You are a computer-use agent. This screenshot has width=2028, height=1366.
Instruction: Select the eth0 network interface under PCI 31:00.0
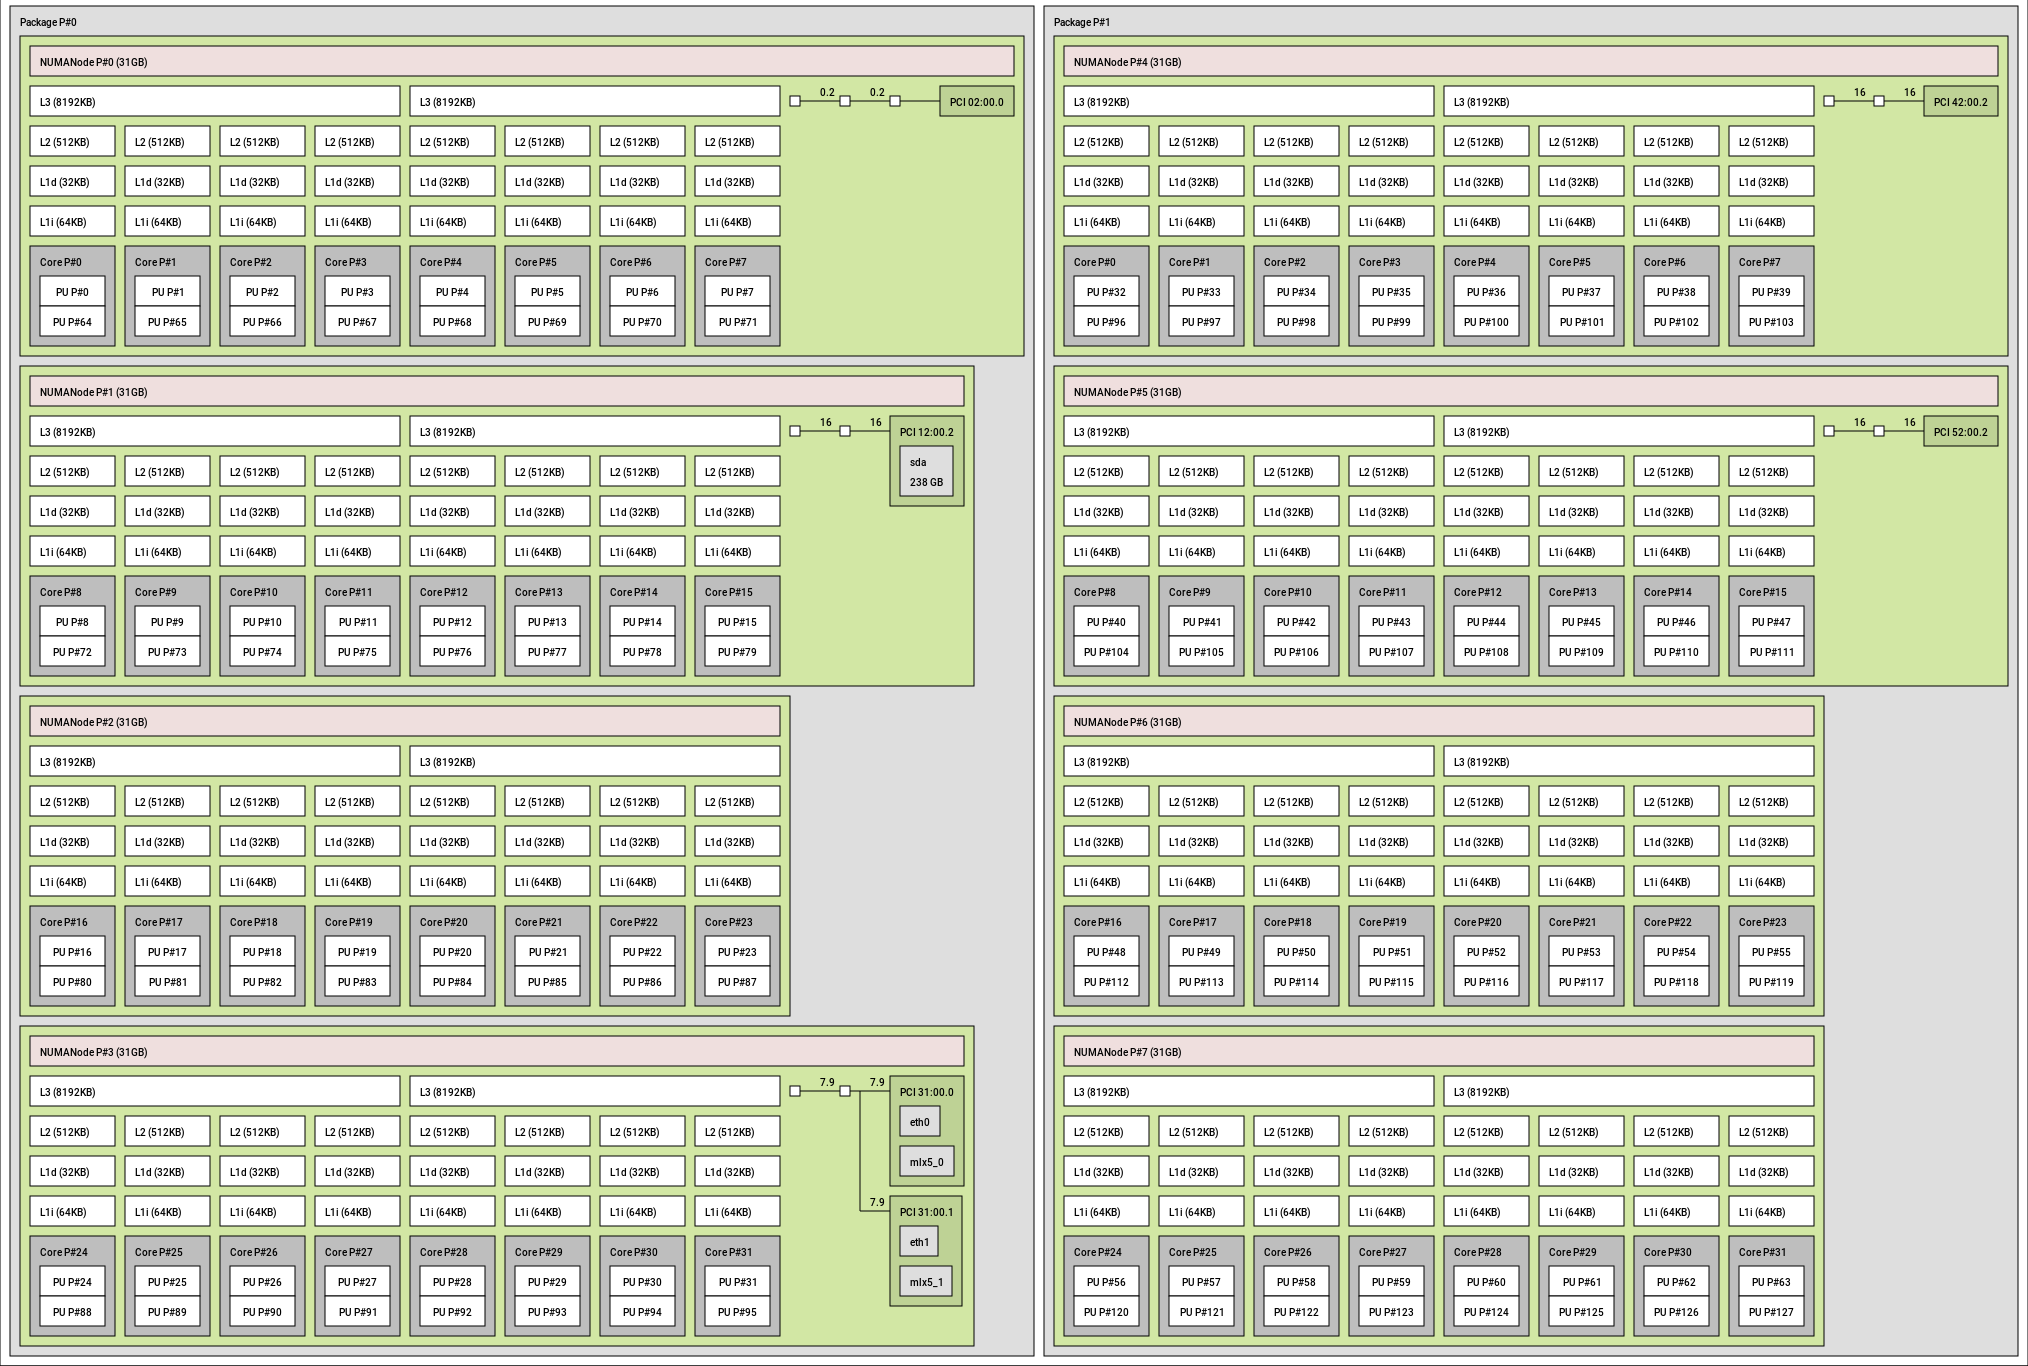pyautogui.click(x=920, y=1121)
